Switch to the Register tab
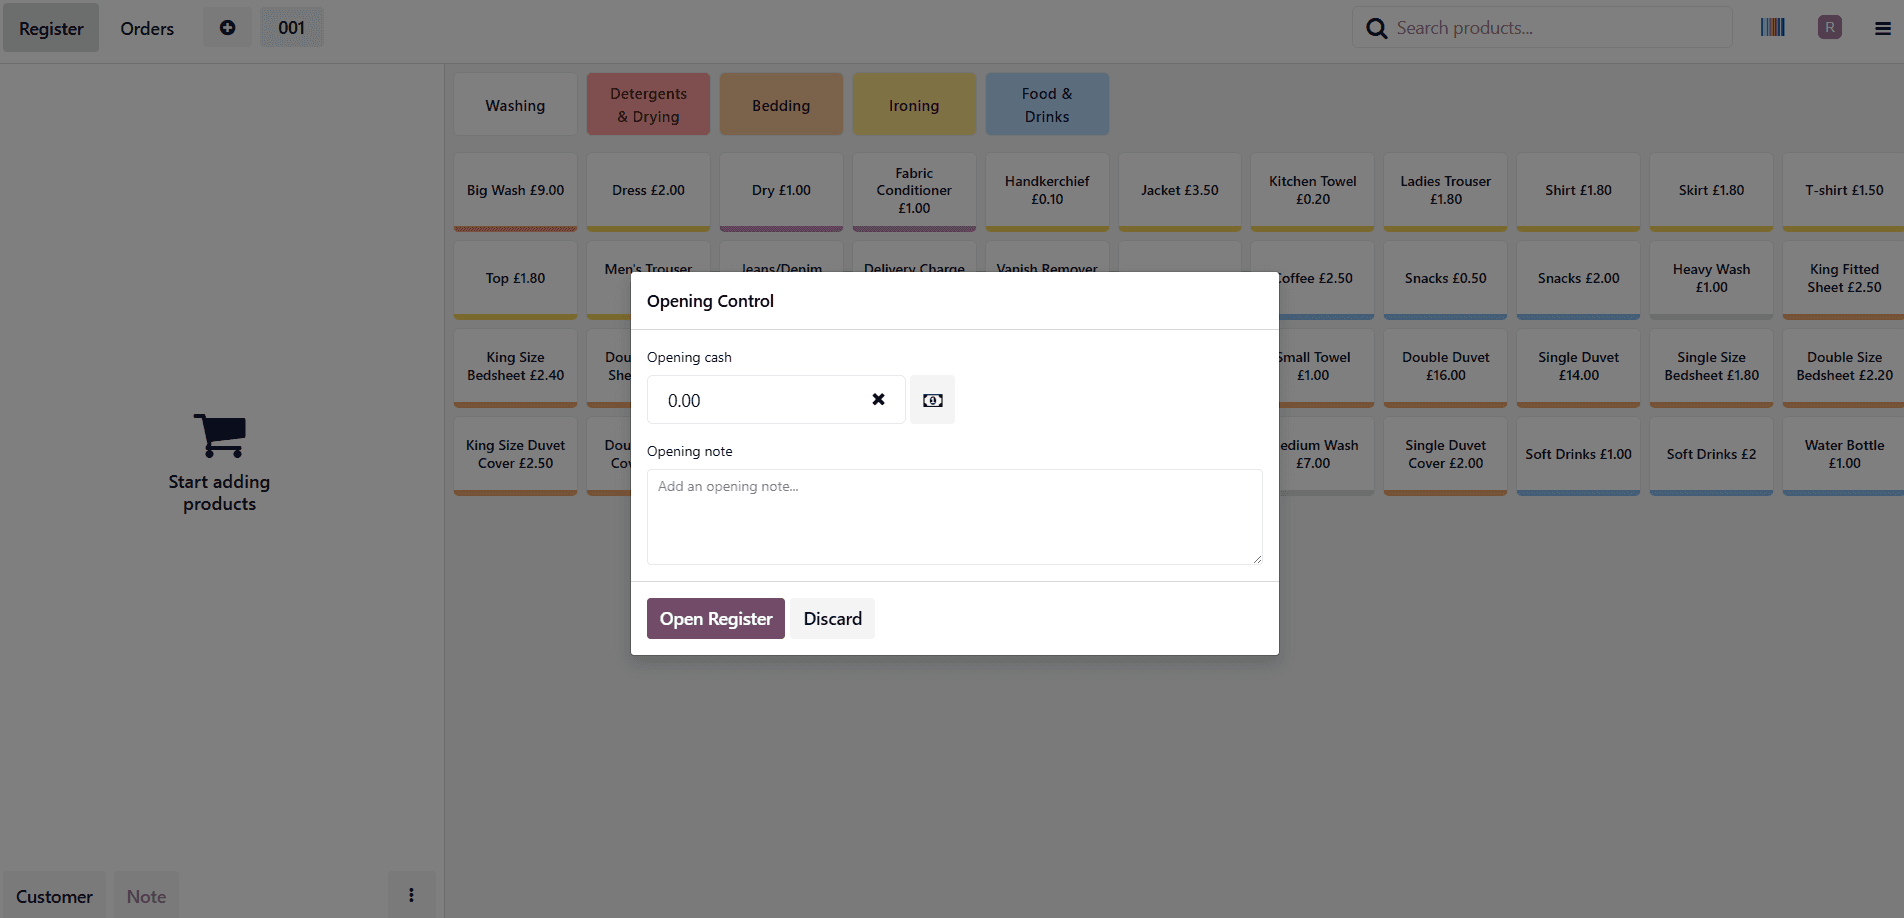Viewport: 1904px width, 918px height. coord(51,28)
